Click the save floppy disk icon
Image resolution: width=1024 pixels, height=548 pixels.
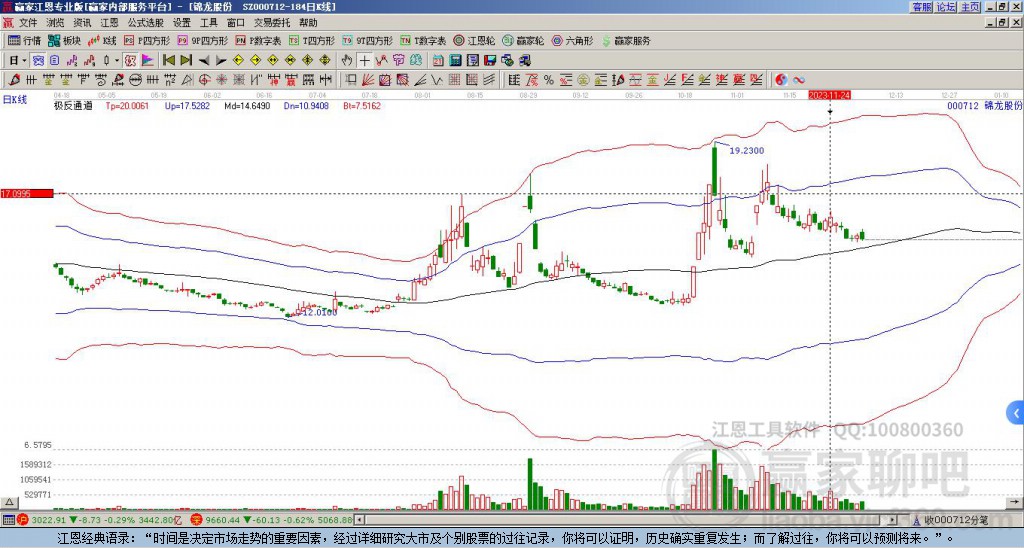(490, 60)
